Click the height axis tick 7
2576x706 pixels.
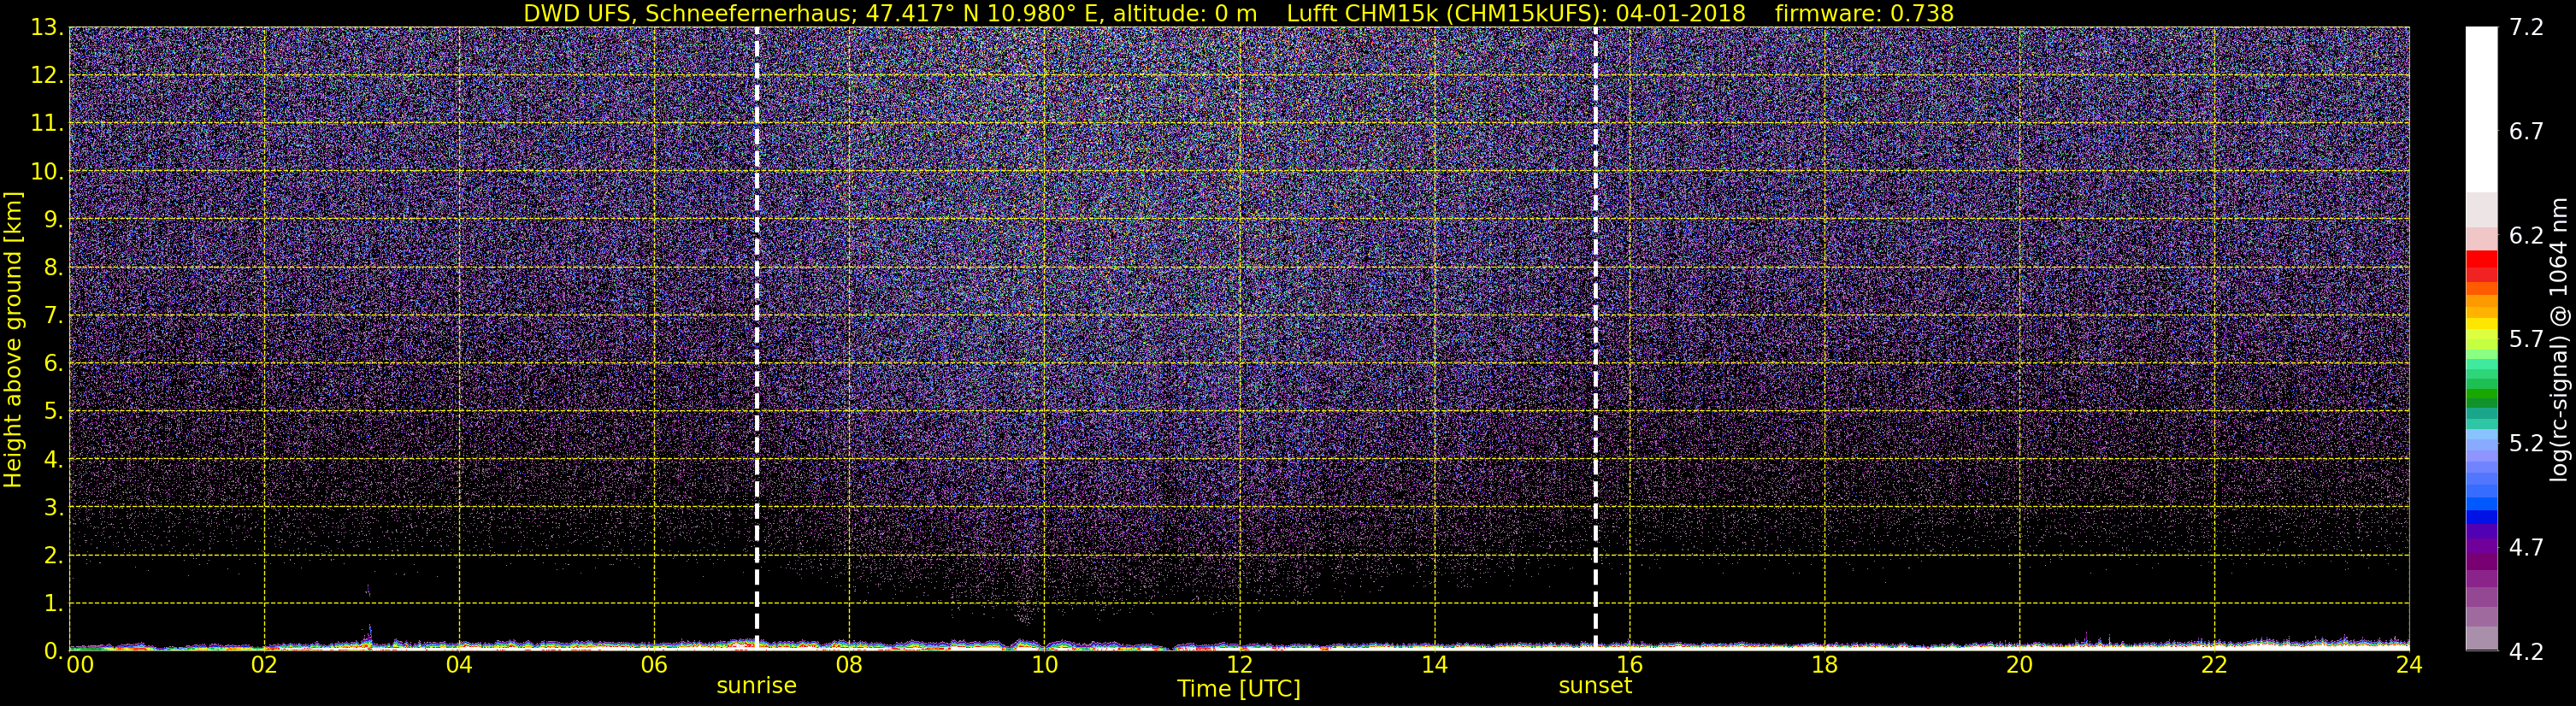[52, 316]
